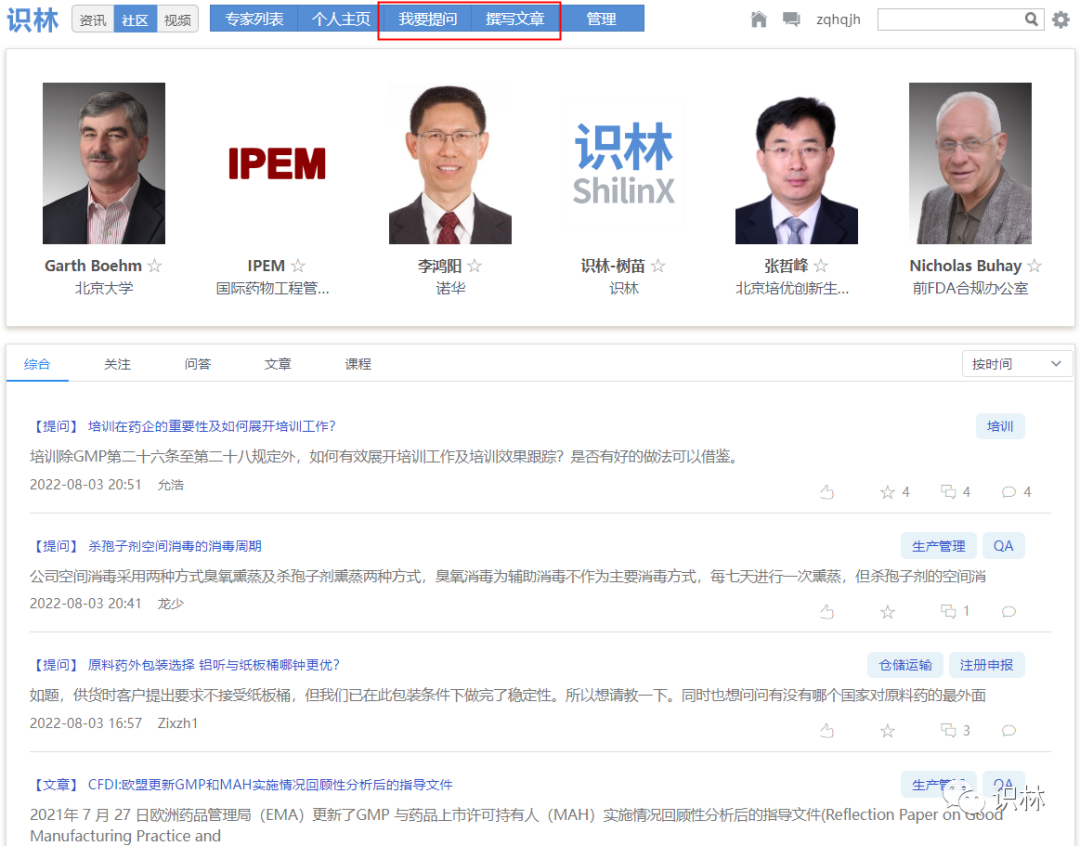The image size is (1080, 846).
Task: Click the search magnifier icon
Action: [x=1032, y=19]
